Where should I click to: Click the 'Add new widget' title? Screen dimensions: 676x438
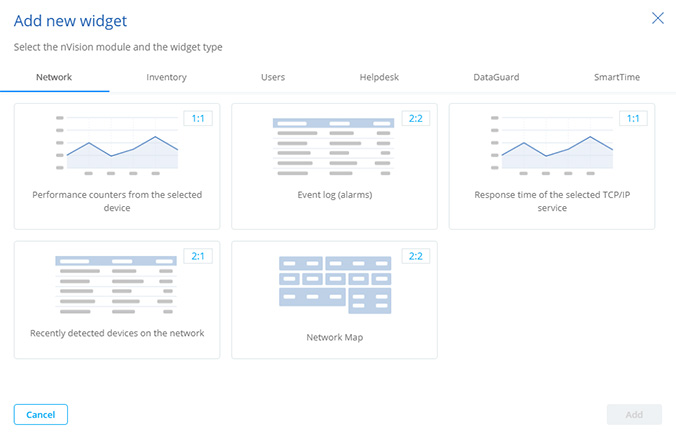(x=70, y=21)
